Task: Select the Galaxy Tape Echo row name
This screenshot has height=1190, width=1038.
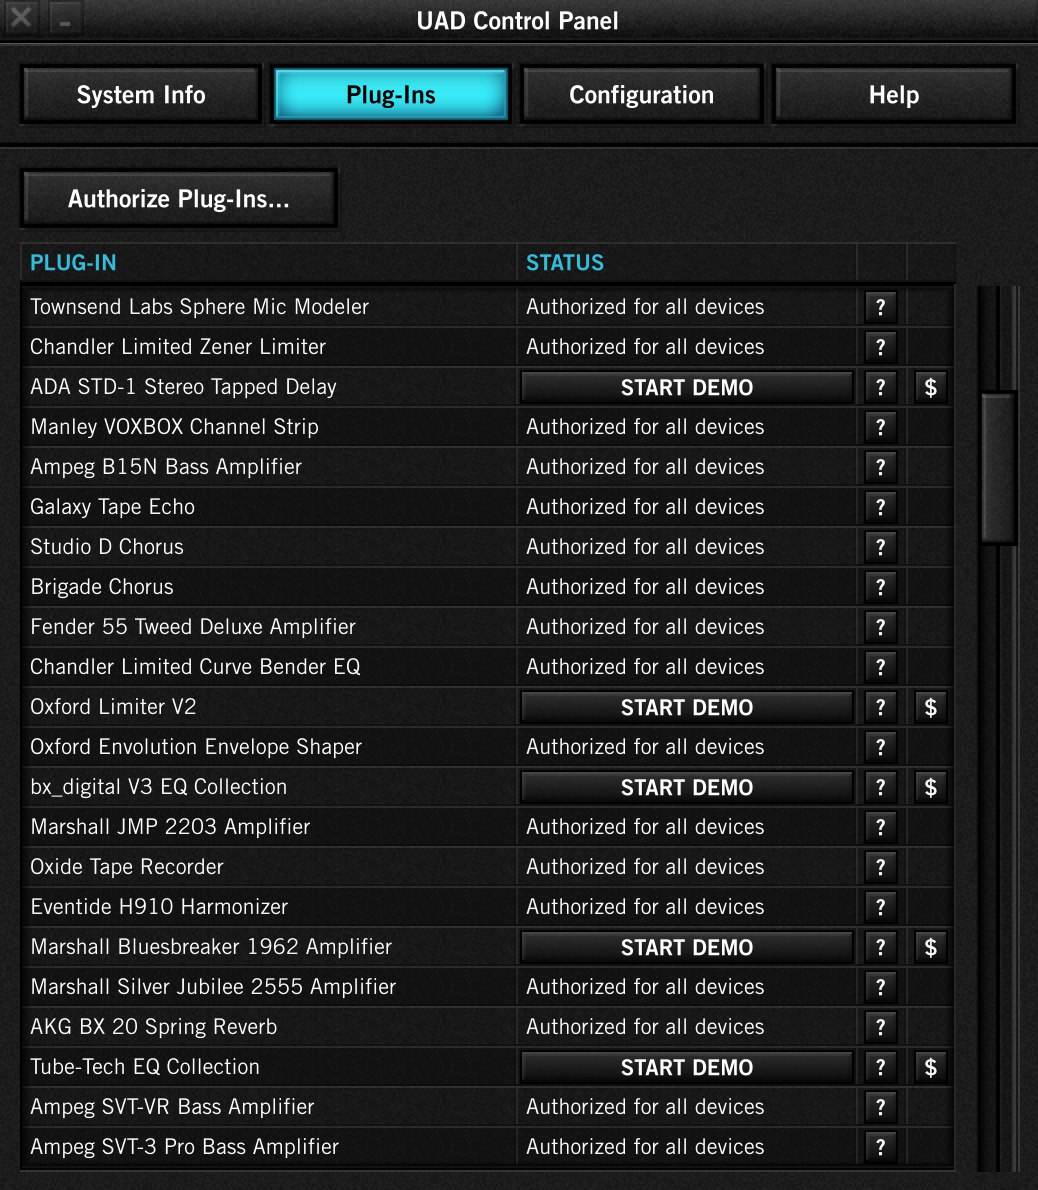Action: [x=112, y=507]
